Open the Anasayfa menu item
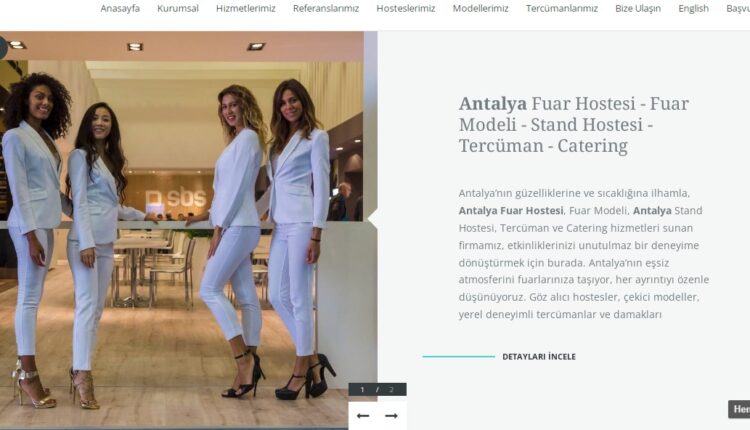The width and height of the screenshot is (750, 430). tap(120, 9)
